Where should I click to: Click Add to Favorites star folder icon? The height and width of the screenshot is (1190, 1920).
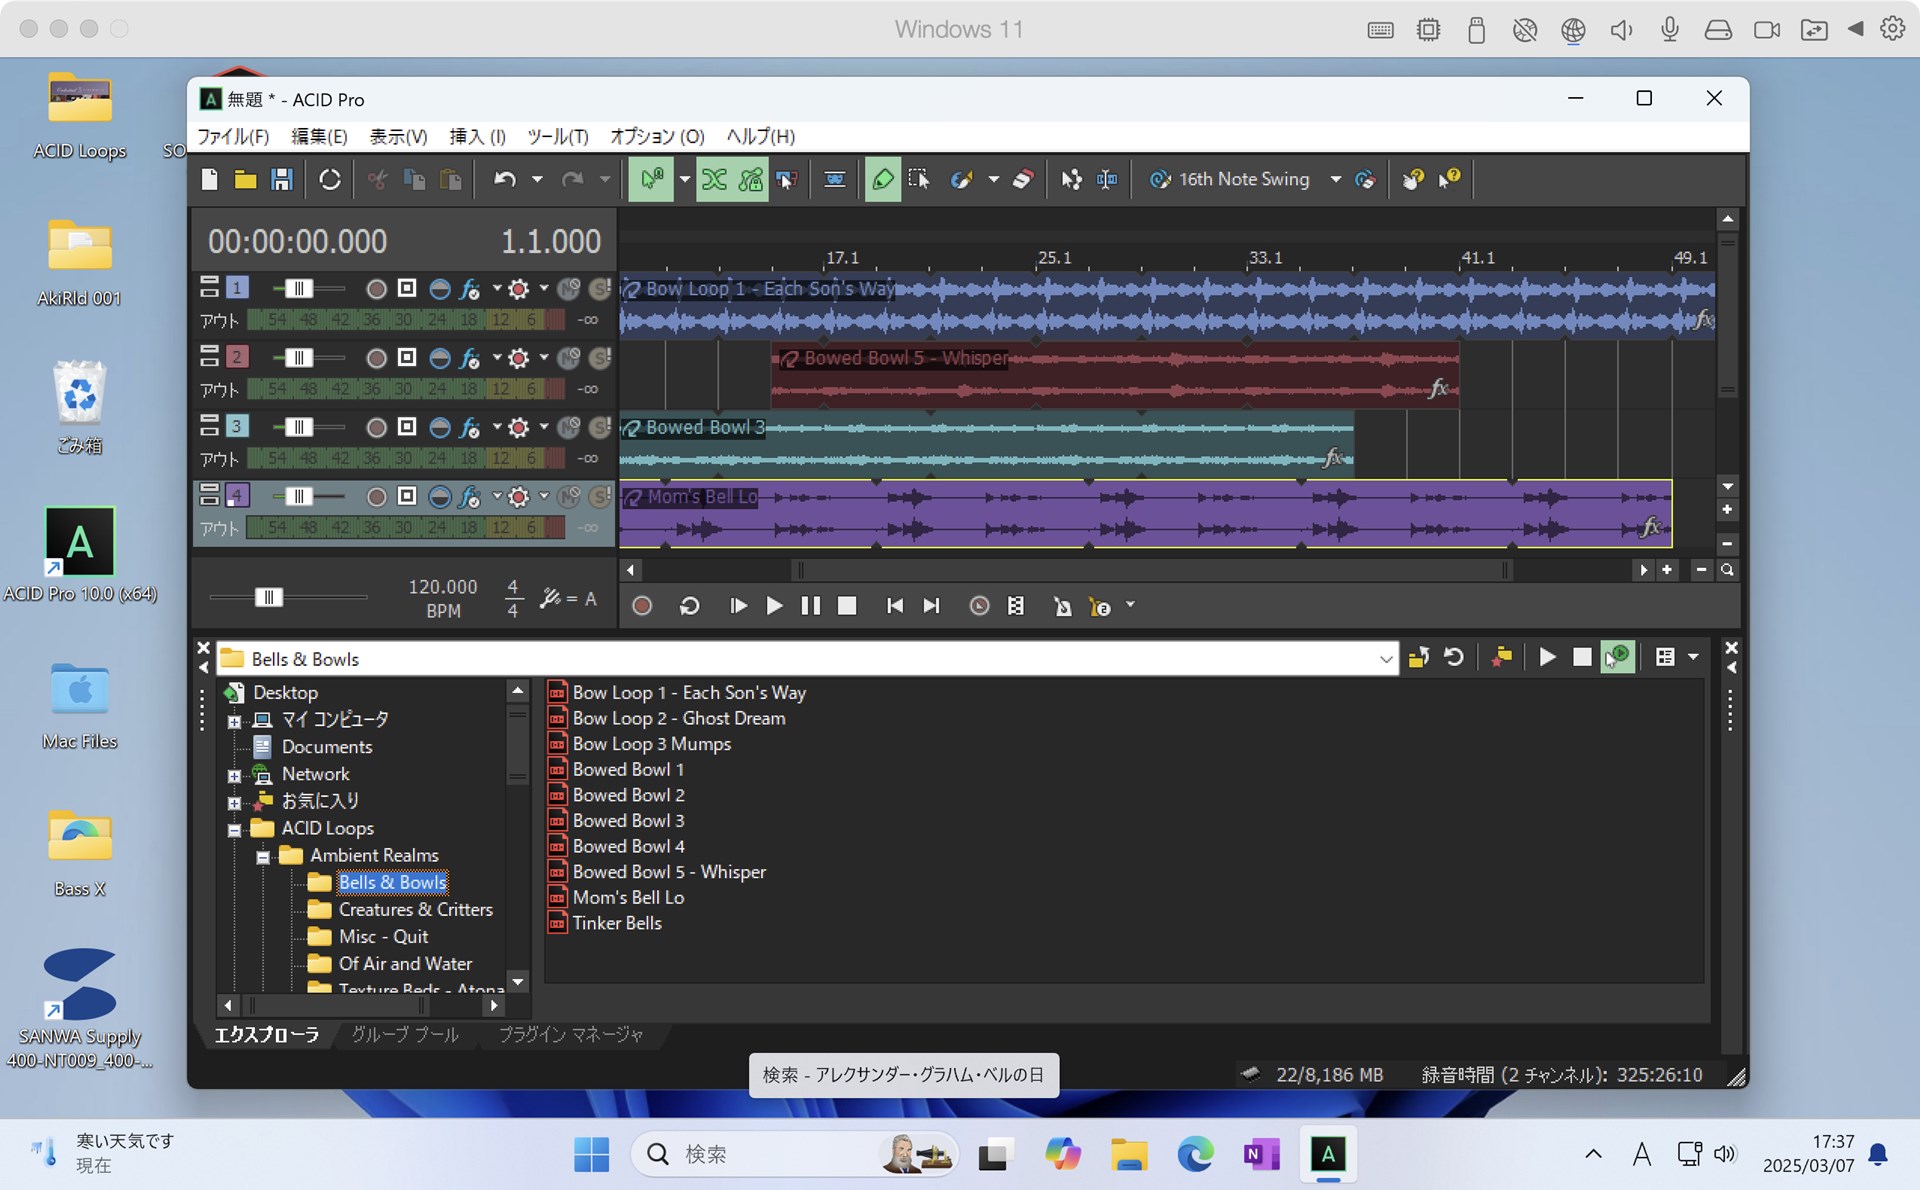(1501, 657)
